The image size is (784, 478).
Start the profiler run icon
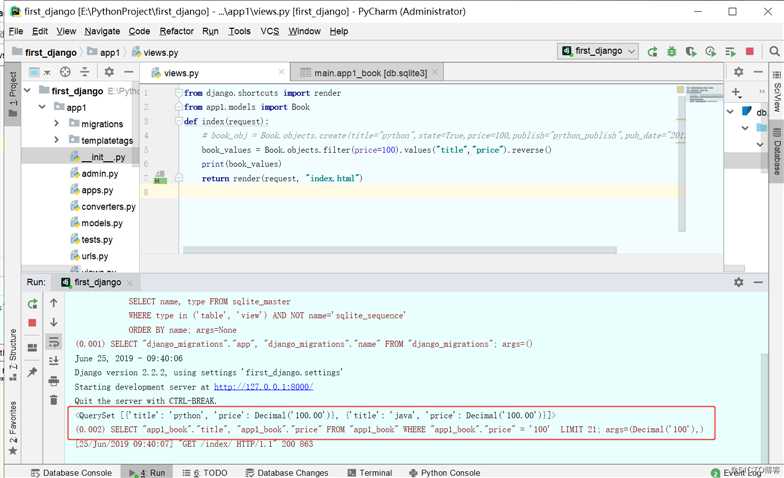tap(710, 52)
